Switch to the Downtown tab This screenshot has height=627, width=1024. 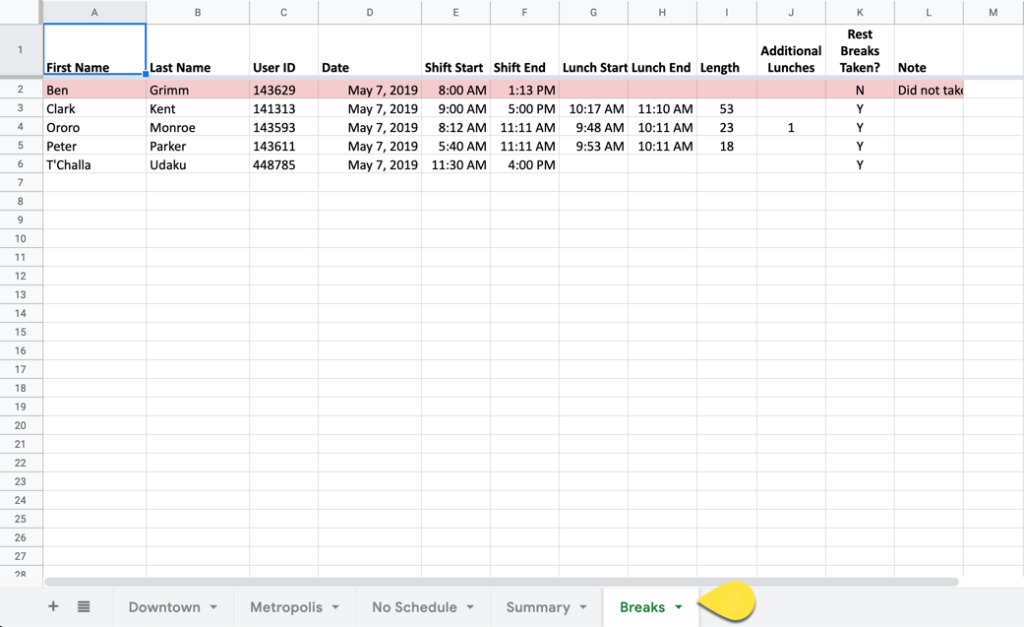point(165,607)
